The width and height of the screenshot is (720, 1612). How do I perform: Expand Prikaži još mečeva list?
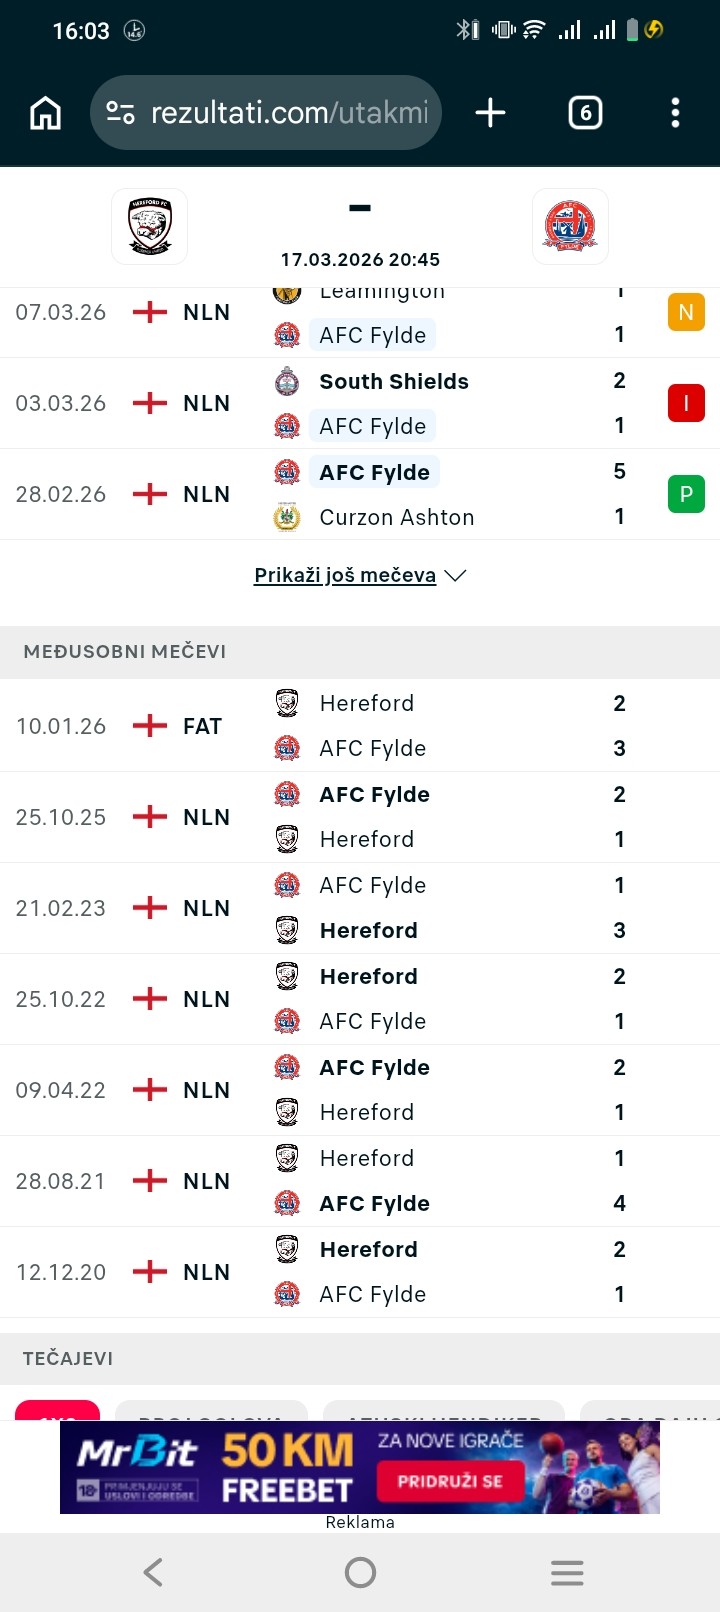tap(345, 576)
